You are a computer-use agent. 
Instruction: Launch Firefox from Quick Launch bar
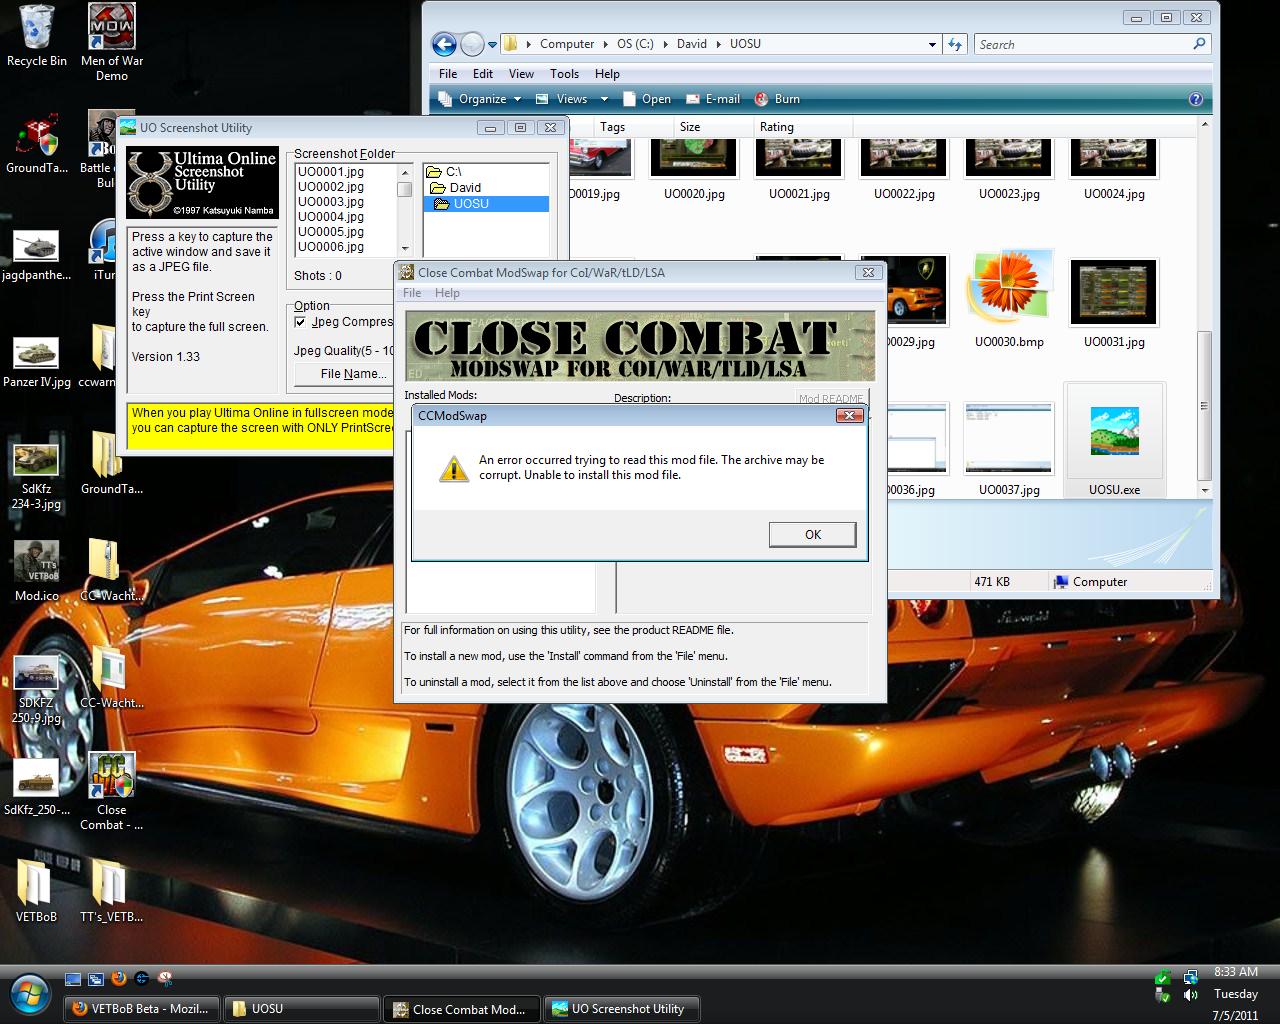(119, 979)
